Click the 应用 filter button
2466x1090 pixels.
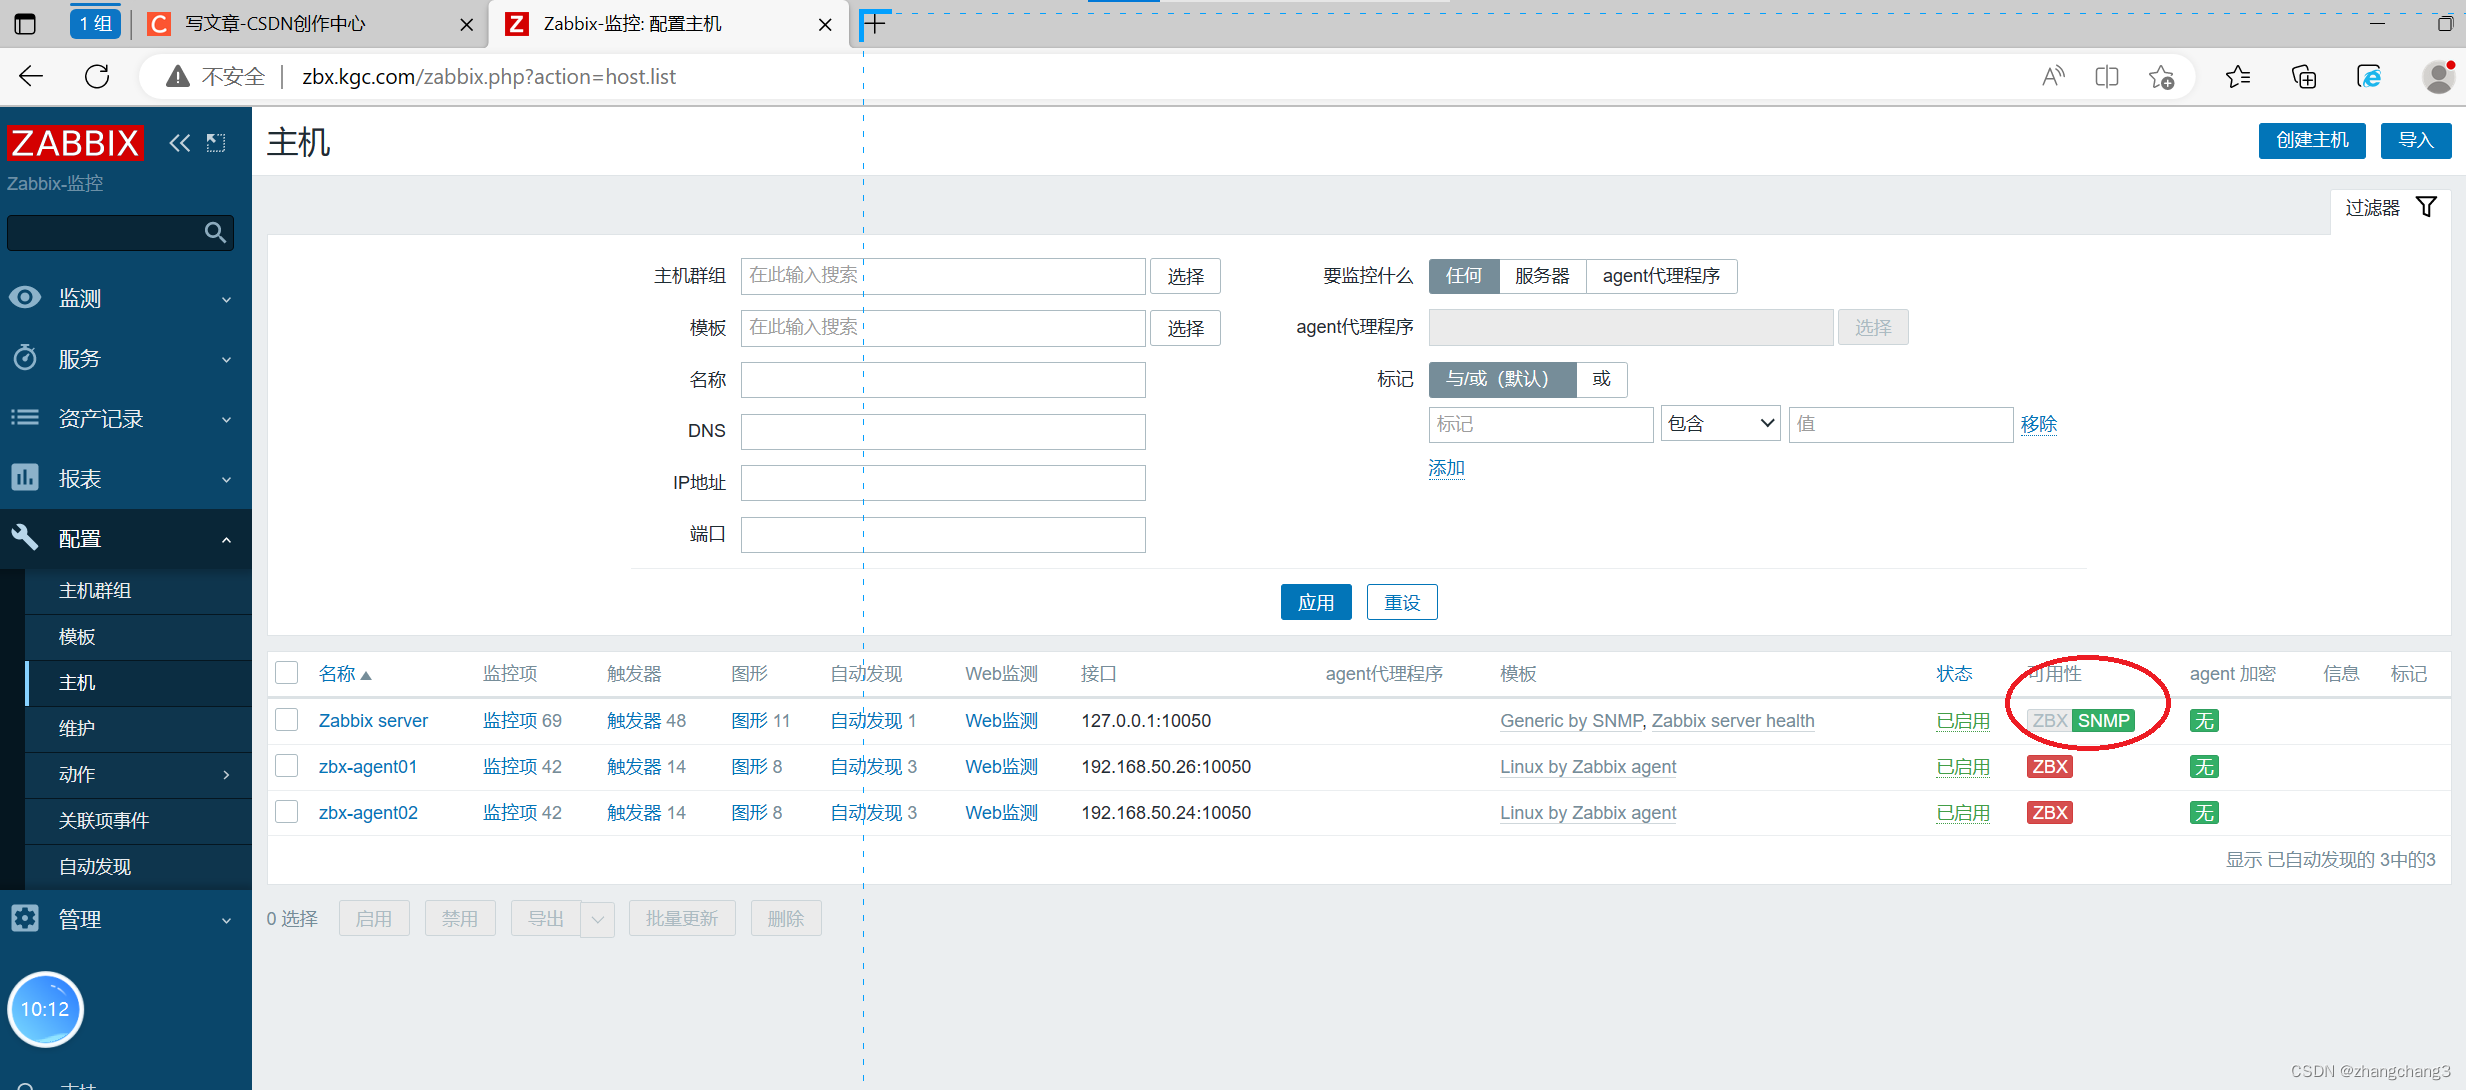[x=1316, y=602]
